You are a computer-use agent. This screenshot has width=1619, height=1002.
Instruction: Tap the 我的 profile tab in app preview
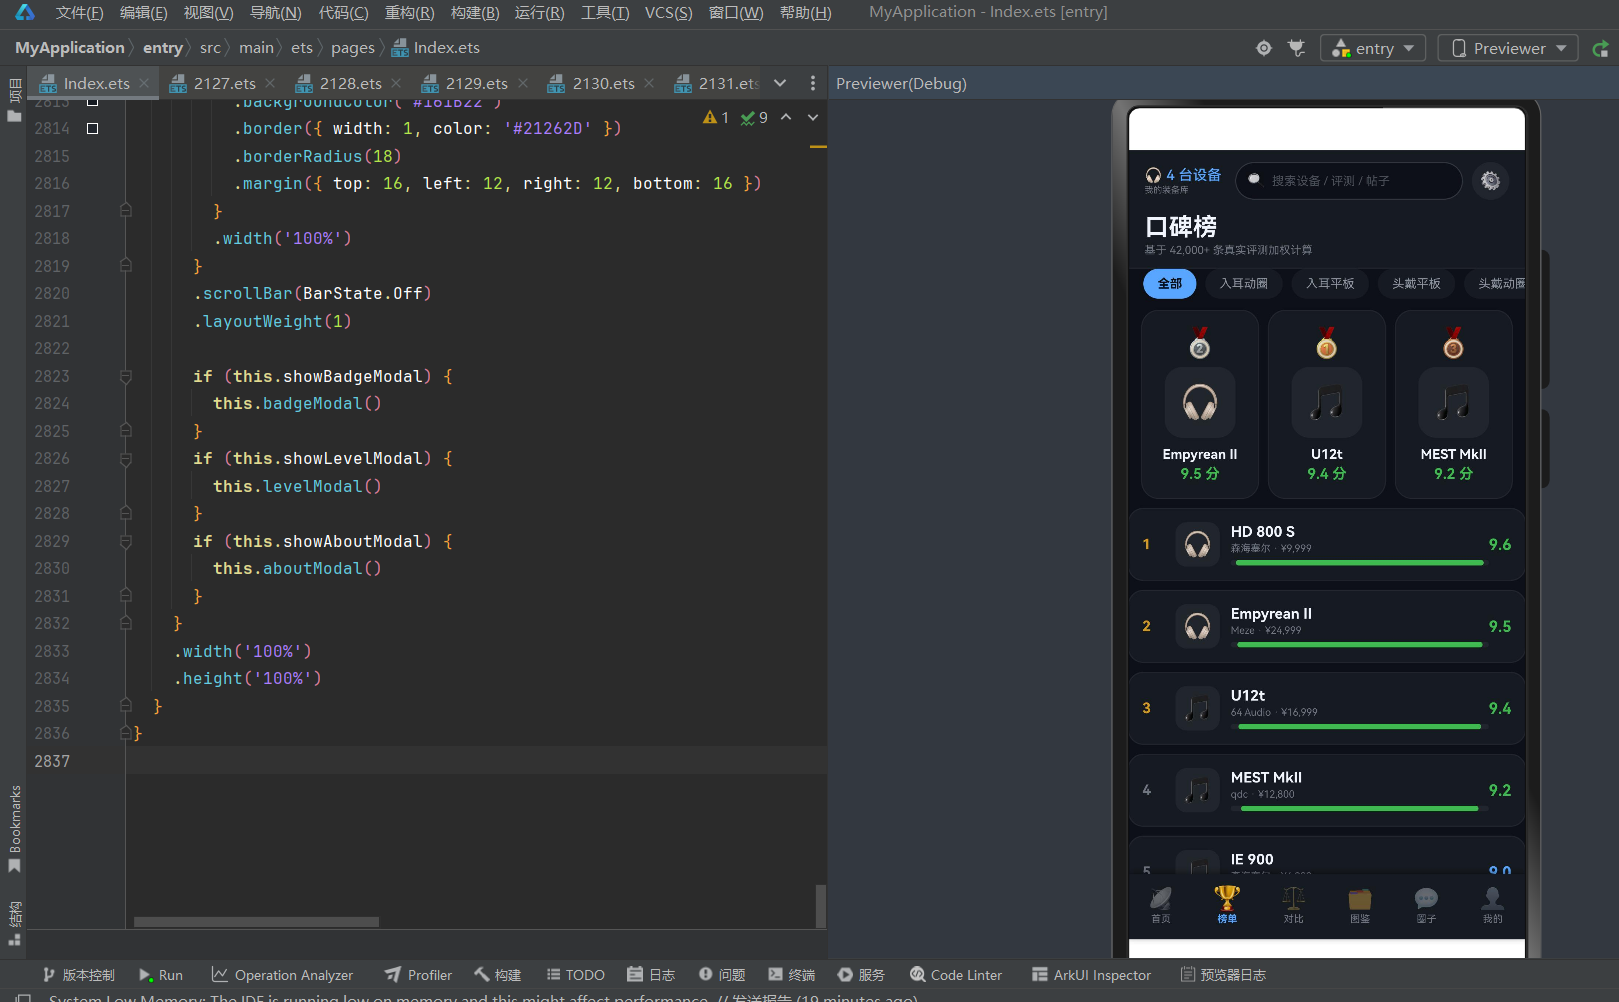(1493, 905)
